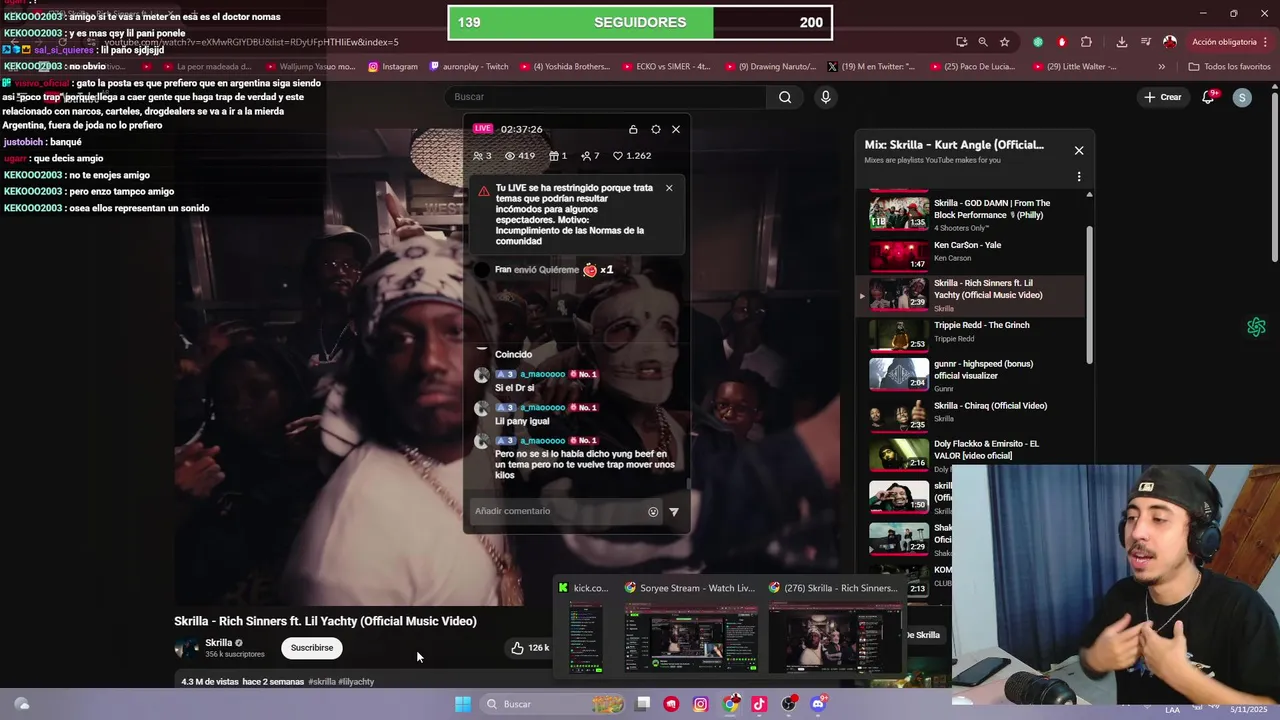The width and height of the screenshot is (1280, 720).
Task: Expand the bookmarks bar overflow chevron
Action: pyautogui.click(x=1161, y=67)
